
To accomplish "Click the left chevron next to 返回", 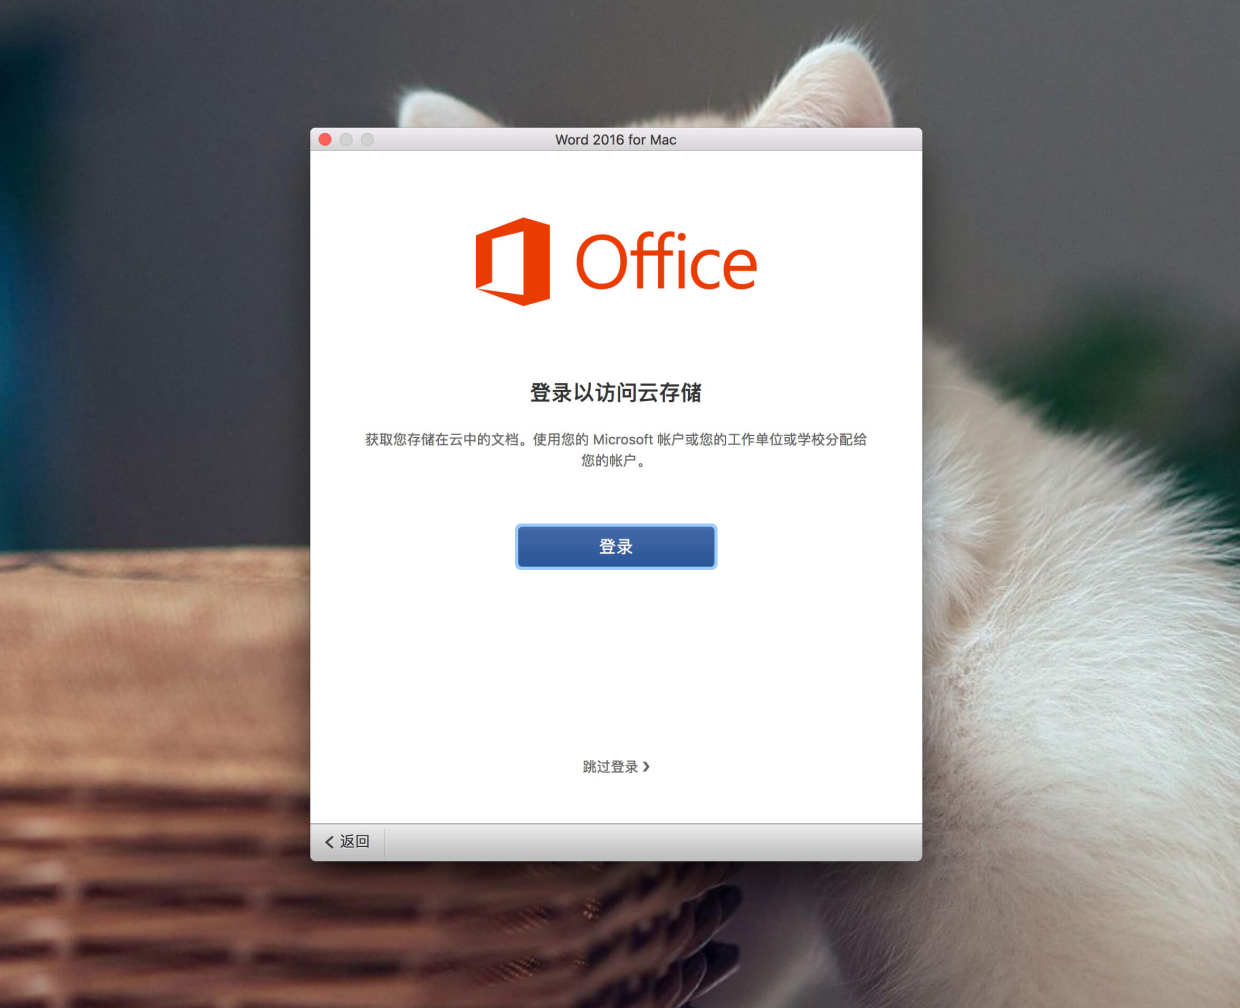I will (x=329, y=842).
